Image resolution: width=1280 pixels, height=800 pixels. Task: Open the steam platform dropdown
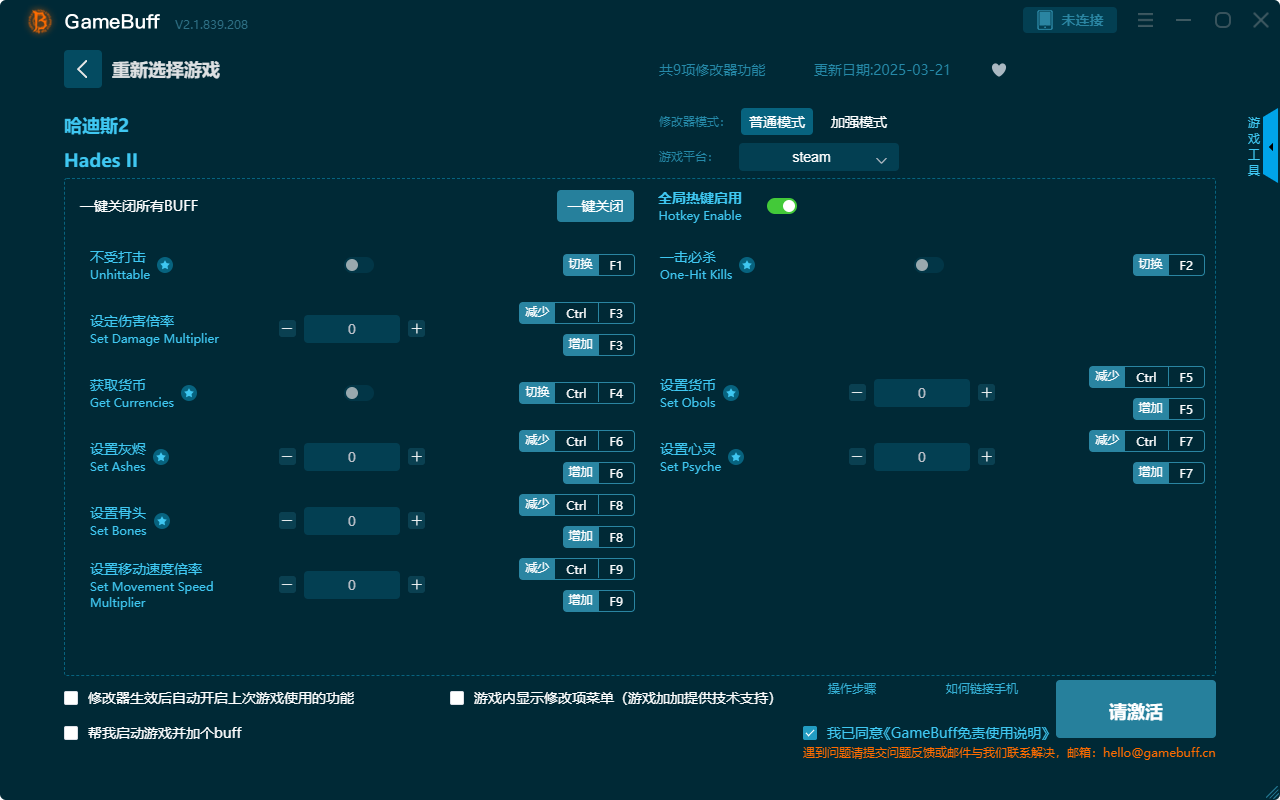tap(818, 157)
